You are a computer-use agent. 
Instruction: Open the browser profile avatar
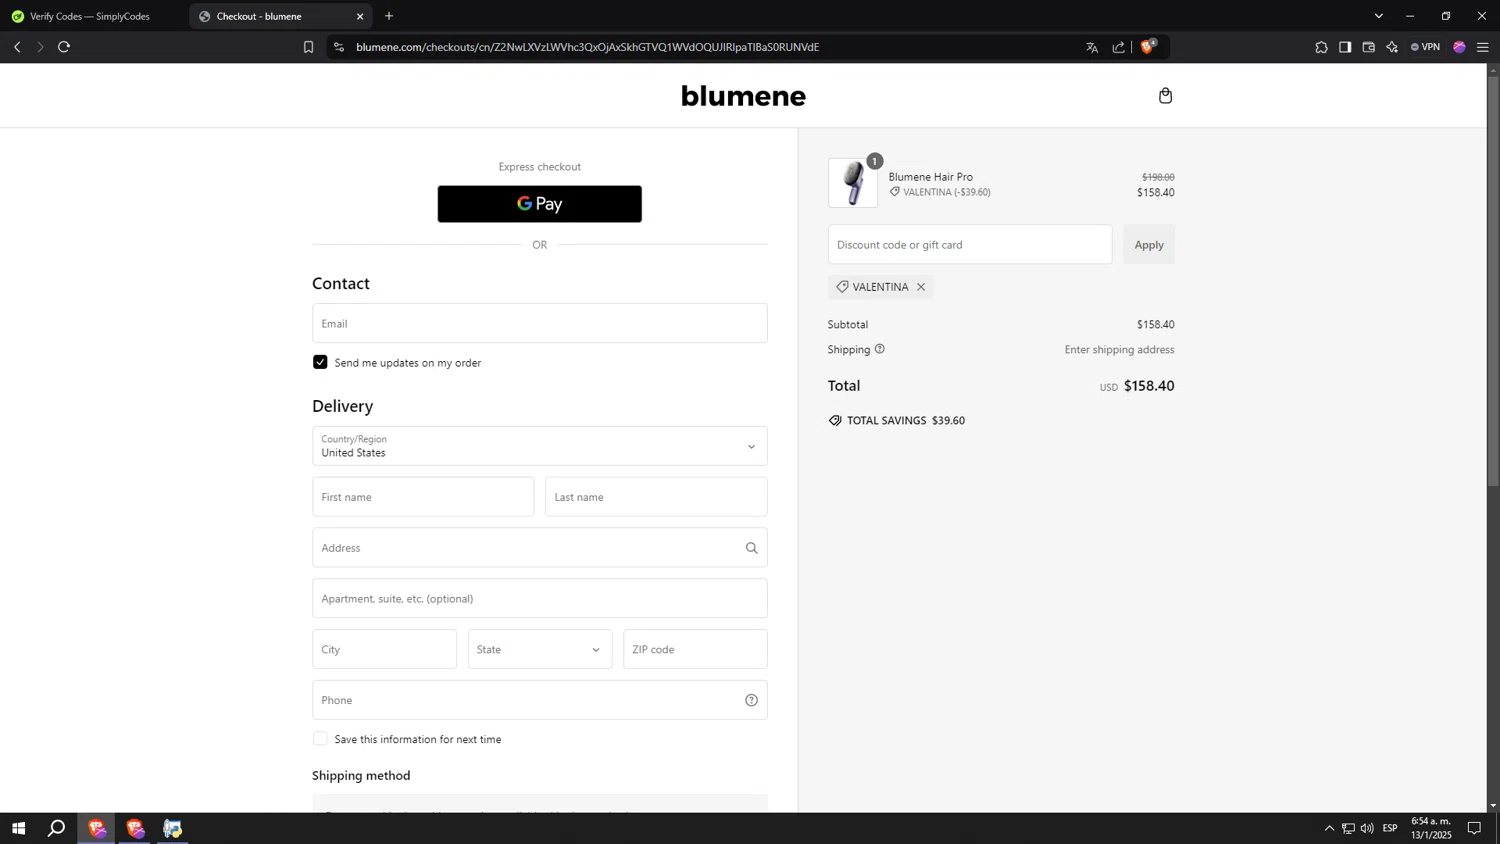coord(1459,47)
